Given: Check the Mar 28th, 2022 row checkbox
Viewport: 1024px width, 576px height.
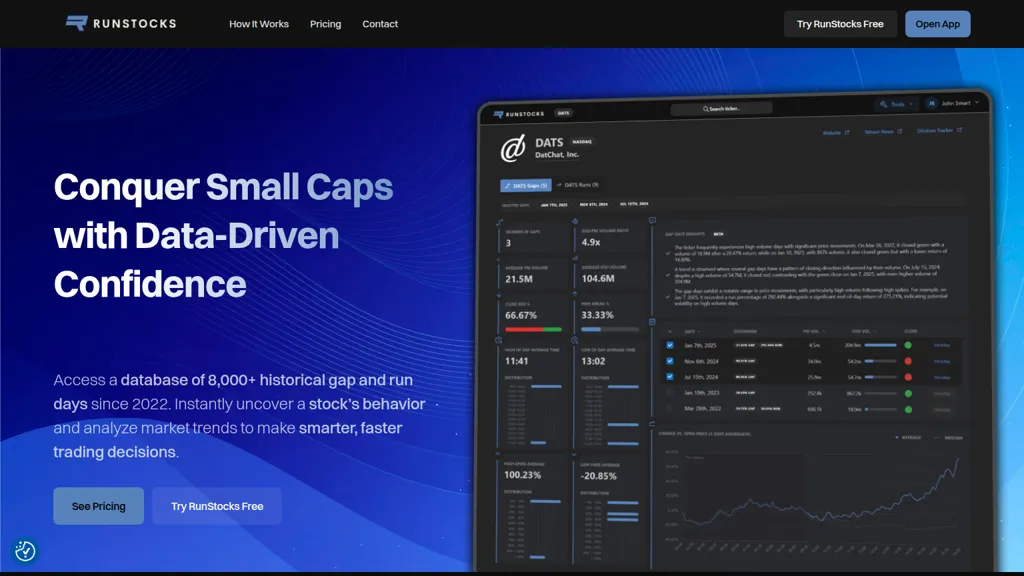Looking at the screenshot, I should [670, 409].
